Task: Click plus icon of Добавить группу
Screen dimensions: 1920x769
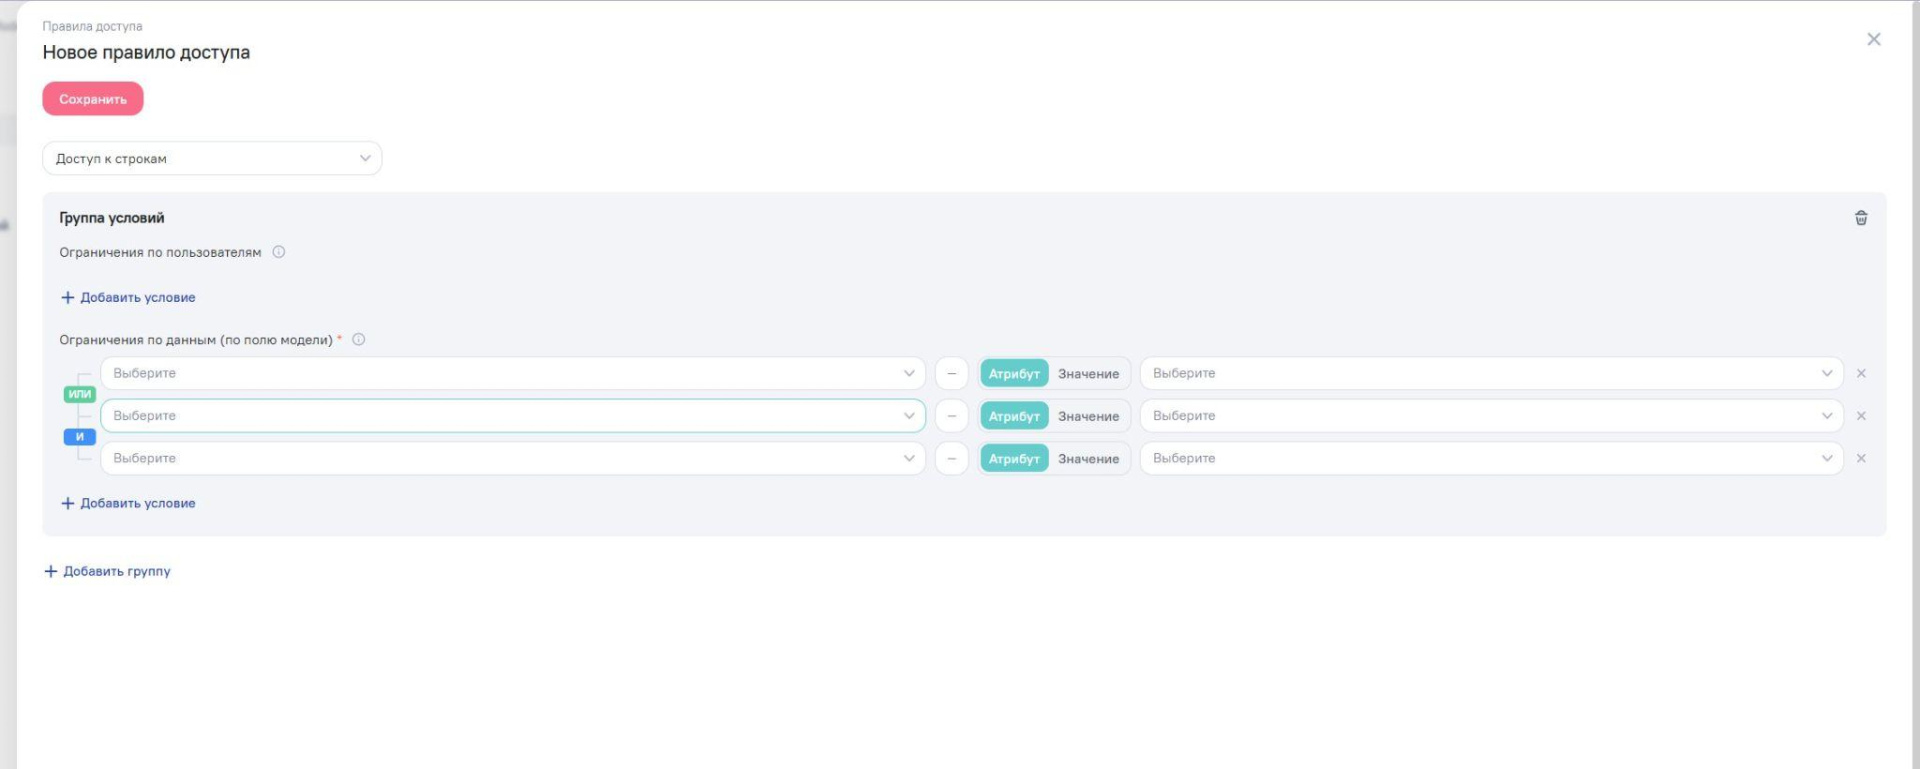Action: click(x=51, y=572)
